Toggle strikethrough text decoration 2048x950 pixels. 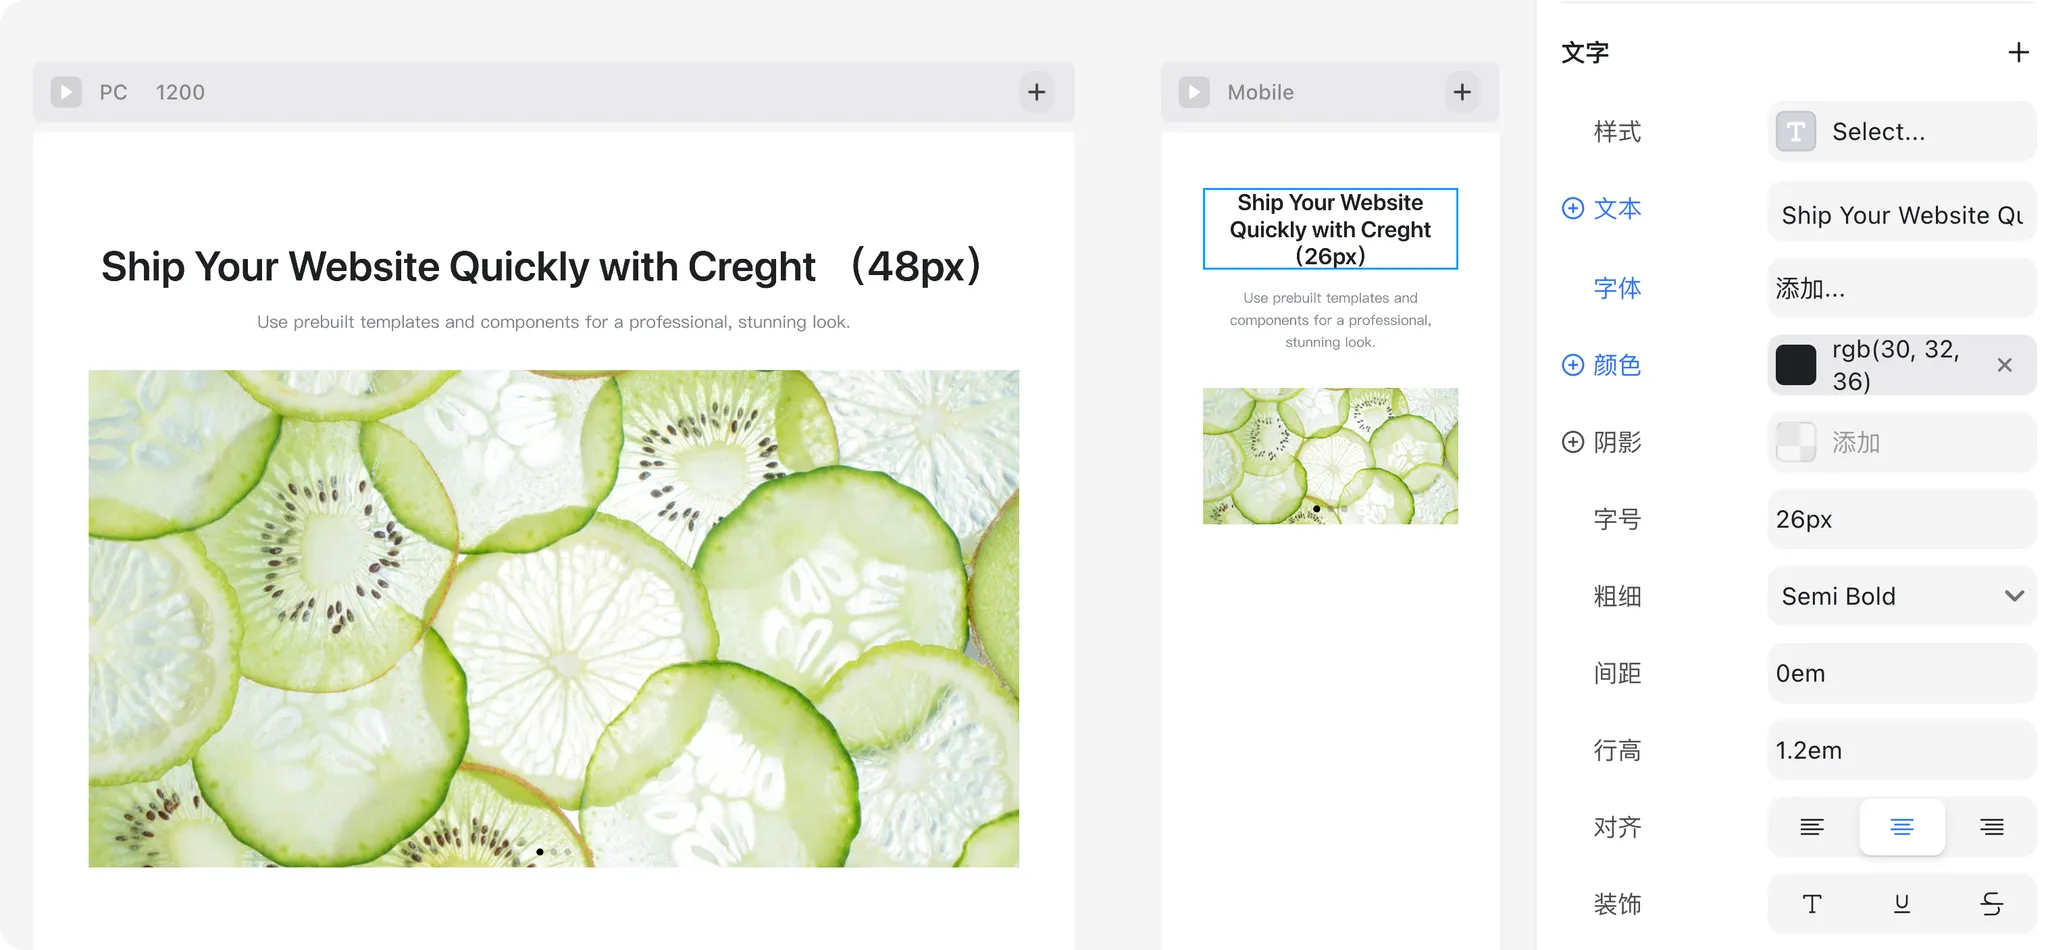point(1991,904)
